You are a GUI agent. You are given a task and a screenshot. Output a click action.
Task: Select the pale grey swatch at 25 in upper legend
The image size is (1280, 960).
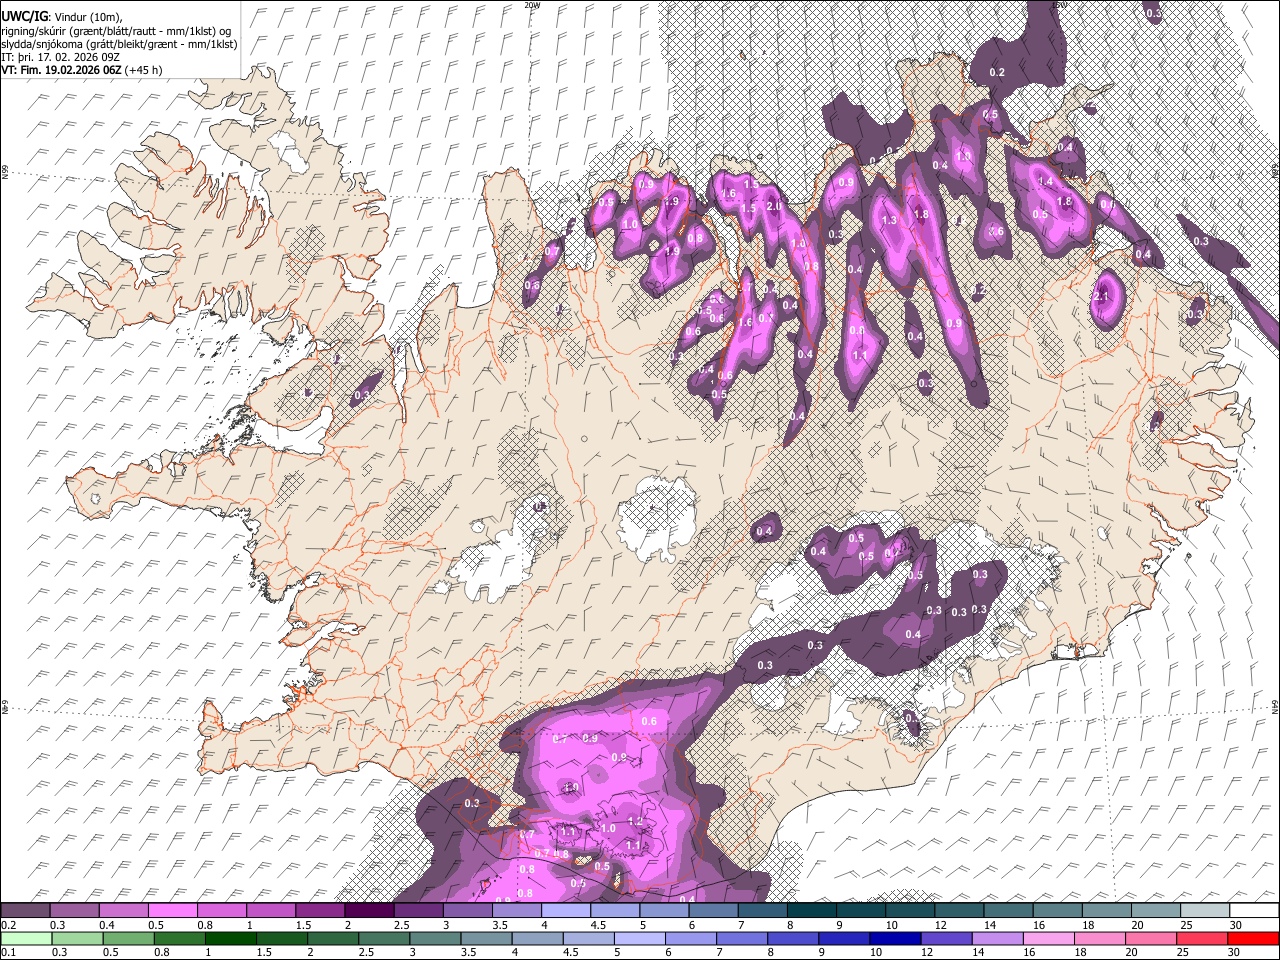click(x=1205, y=911)
